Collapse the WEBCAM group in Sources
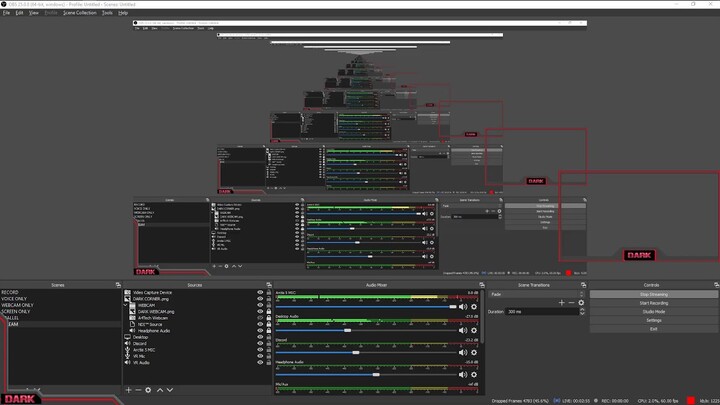720x405 pixels. click(x=126, y=305)
